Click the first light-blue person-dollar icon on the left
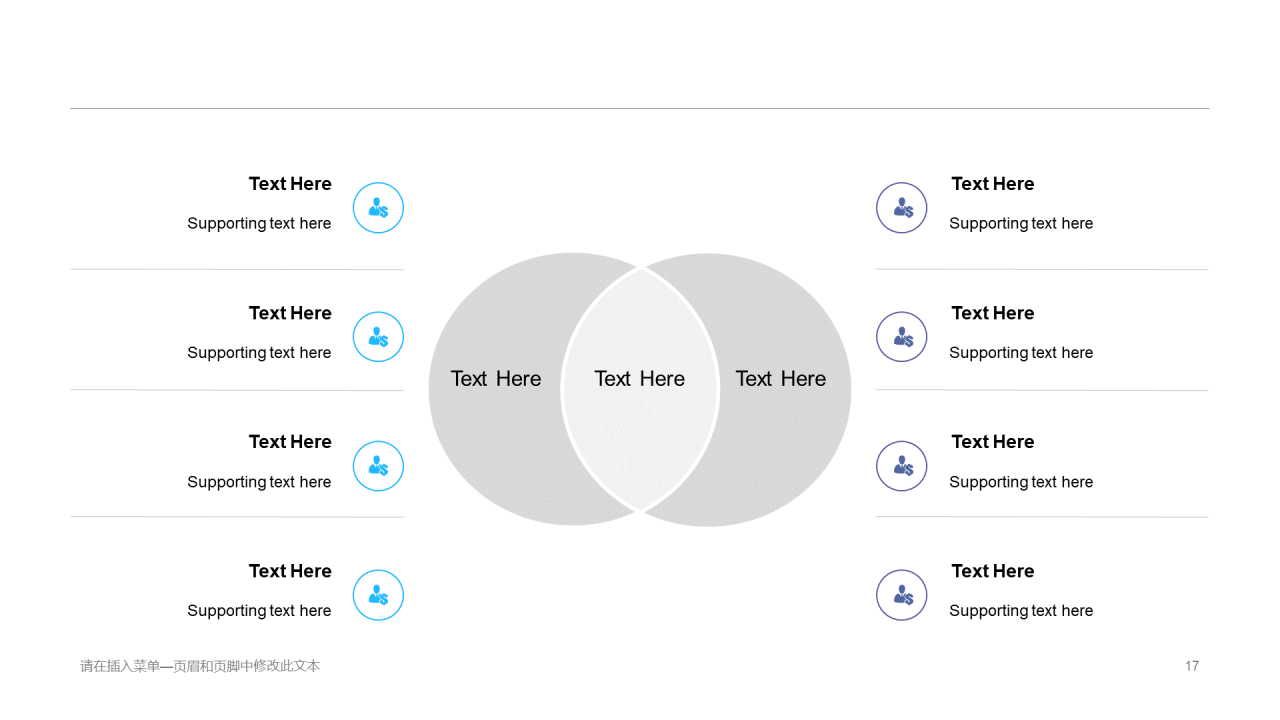 click(378, 208)
